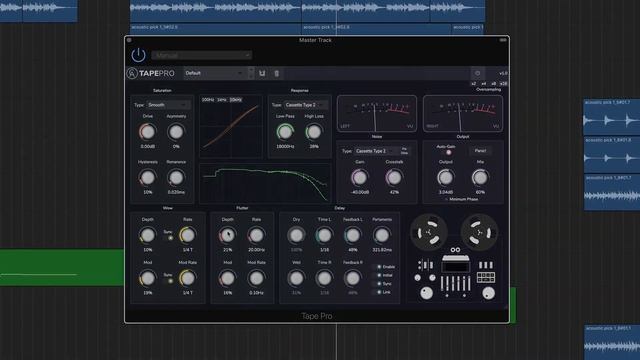The height and width of the screenshot is (360, 640).
Task: Click the RIGHT VU meter
Action: [463, 114]
